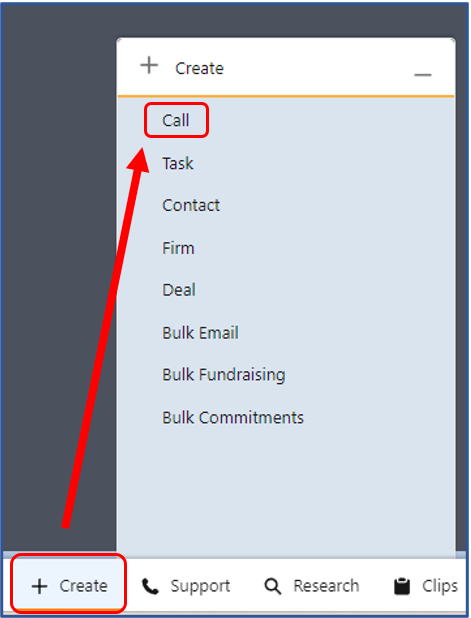
Task: Open the Research text label in the bottom bar
Action: click(326, 586)
